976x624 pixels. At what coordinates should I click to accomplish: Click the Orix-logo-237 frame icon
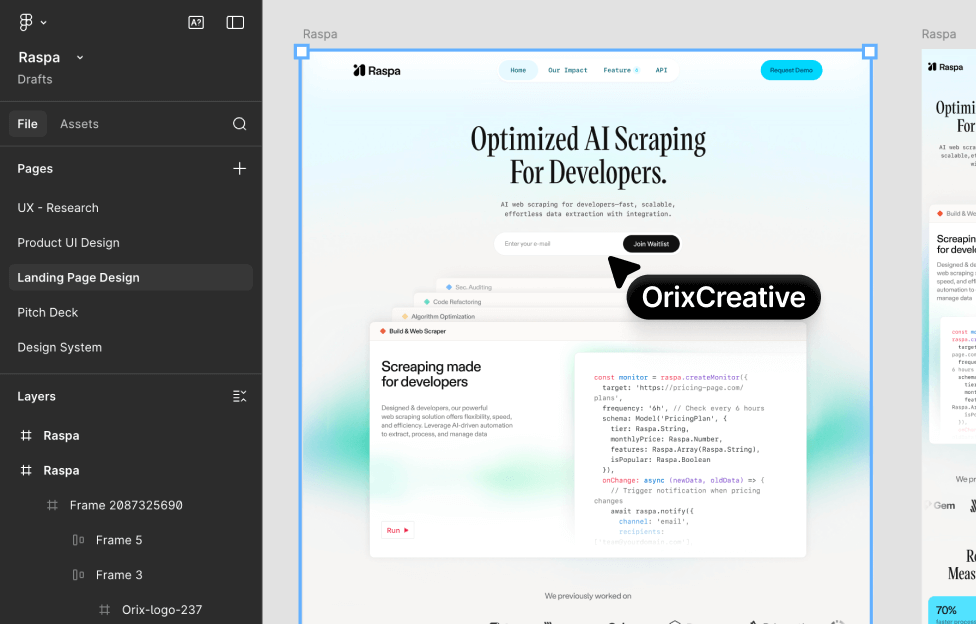(105, 610)
